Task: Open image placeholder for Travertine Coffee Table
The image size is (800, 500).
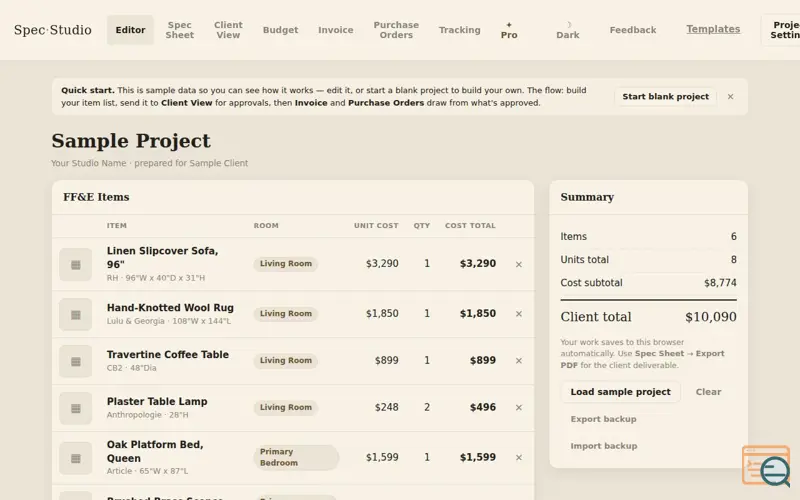Action: pyautogui.click(x=76, y=361)
